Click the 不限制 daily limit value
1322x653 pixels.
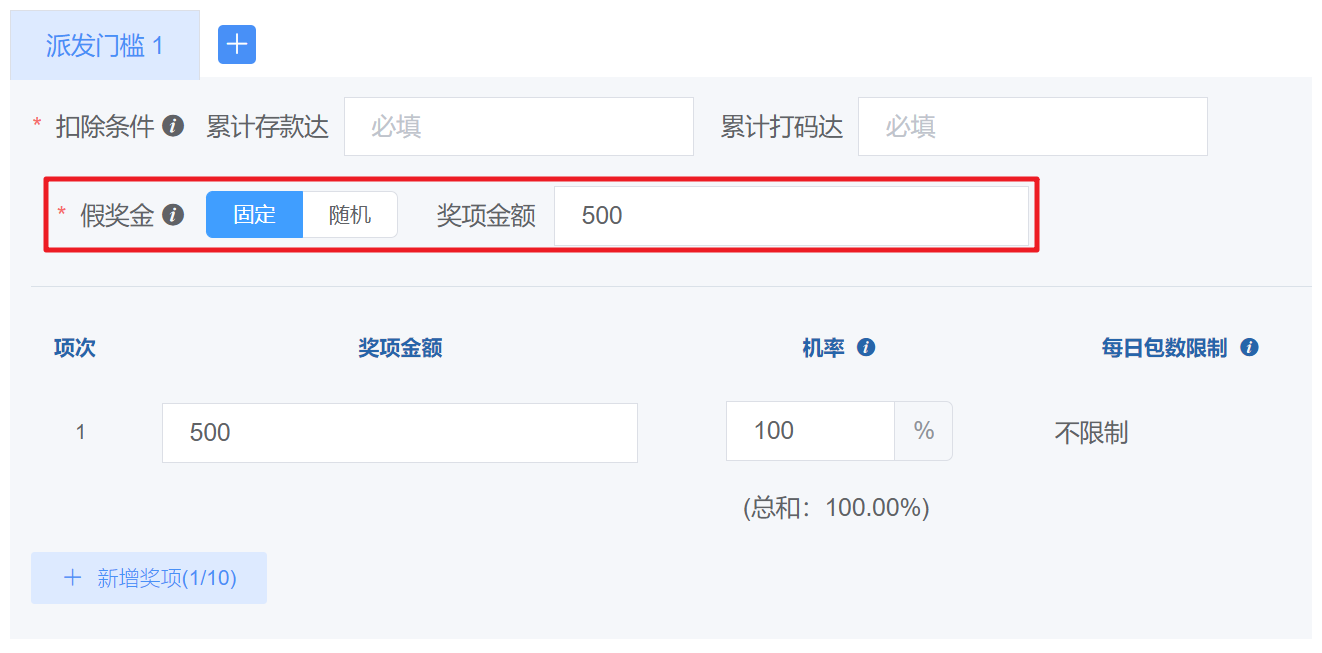pyautogui.click(x=1091, y=433)
